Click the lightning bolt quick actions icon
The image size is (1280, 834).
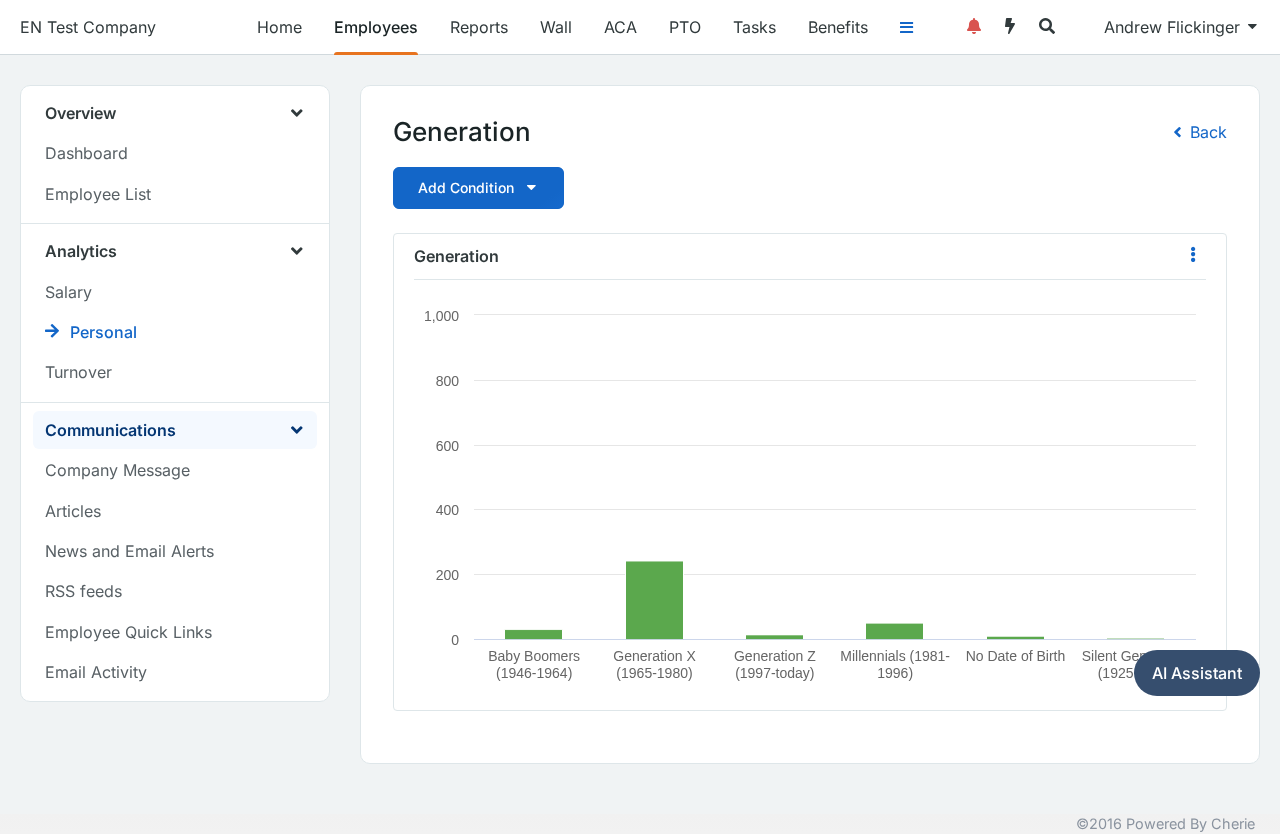[x=1010, y=27]
